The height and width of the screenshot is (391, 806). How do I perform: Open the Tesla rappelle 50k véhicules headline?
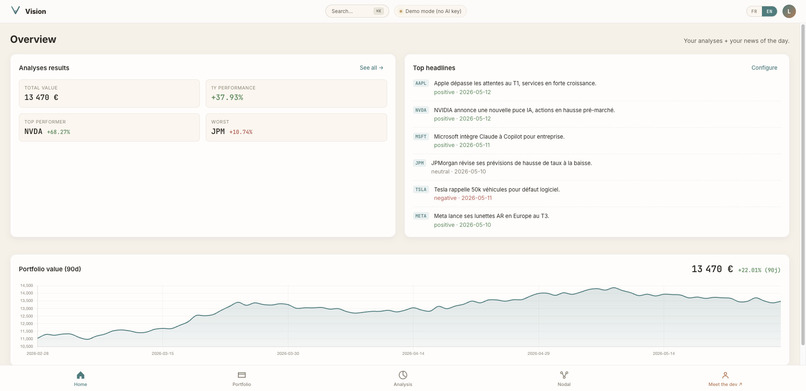coord(497,190)
